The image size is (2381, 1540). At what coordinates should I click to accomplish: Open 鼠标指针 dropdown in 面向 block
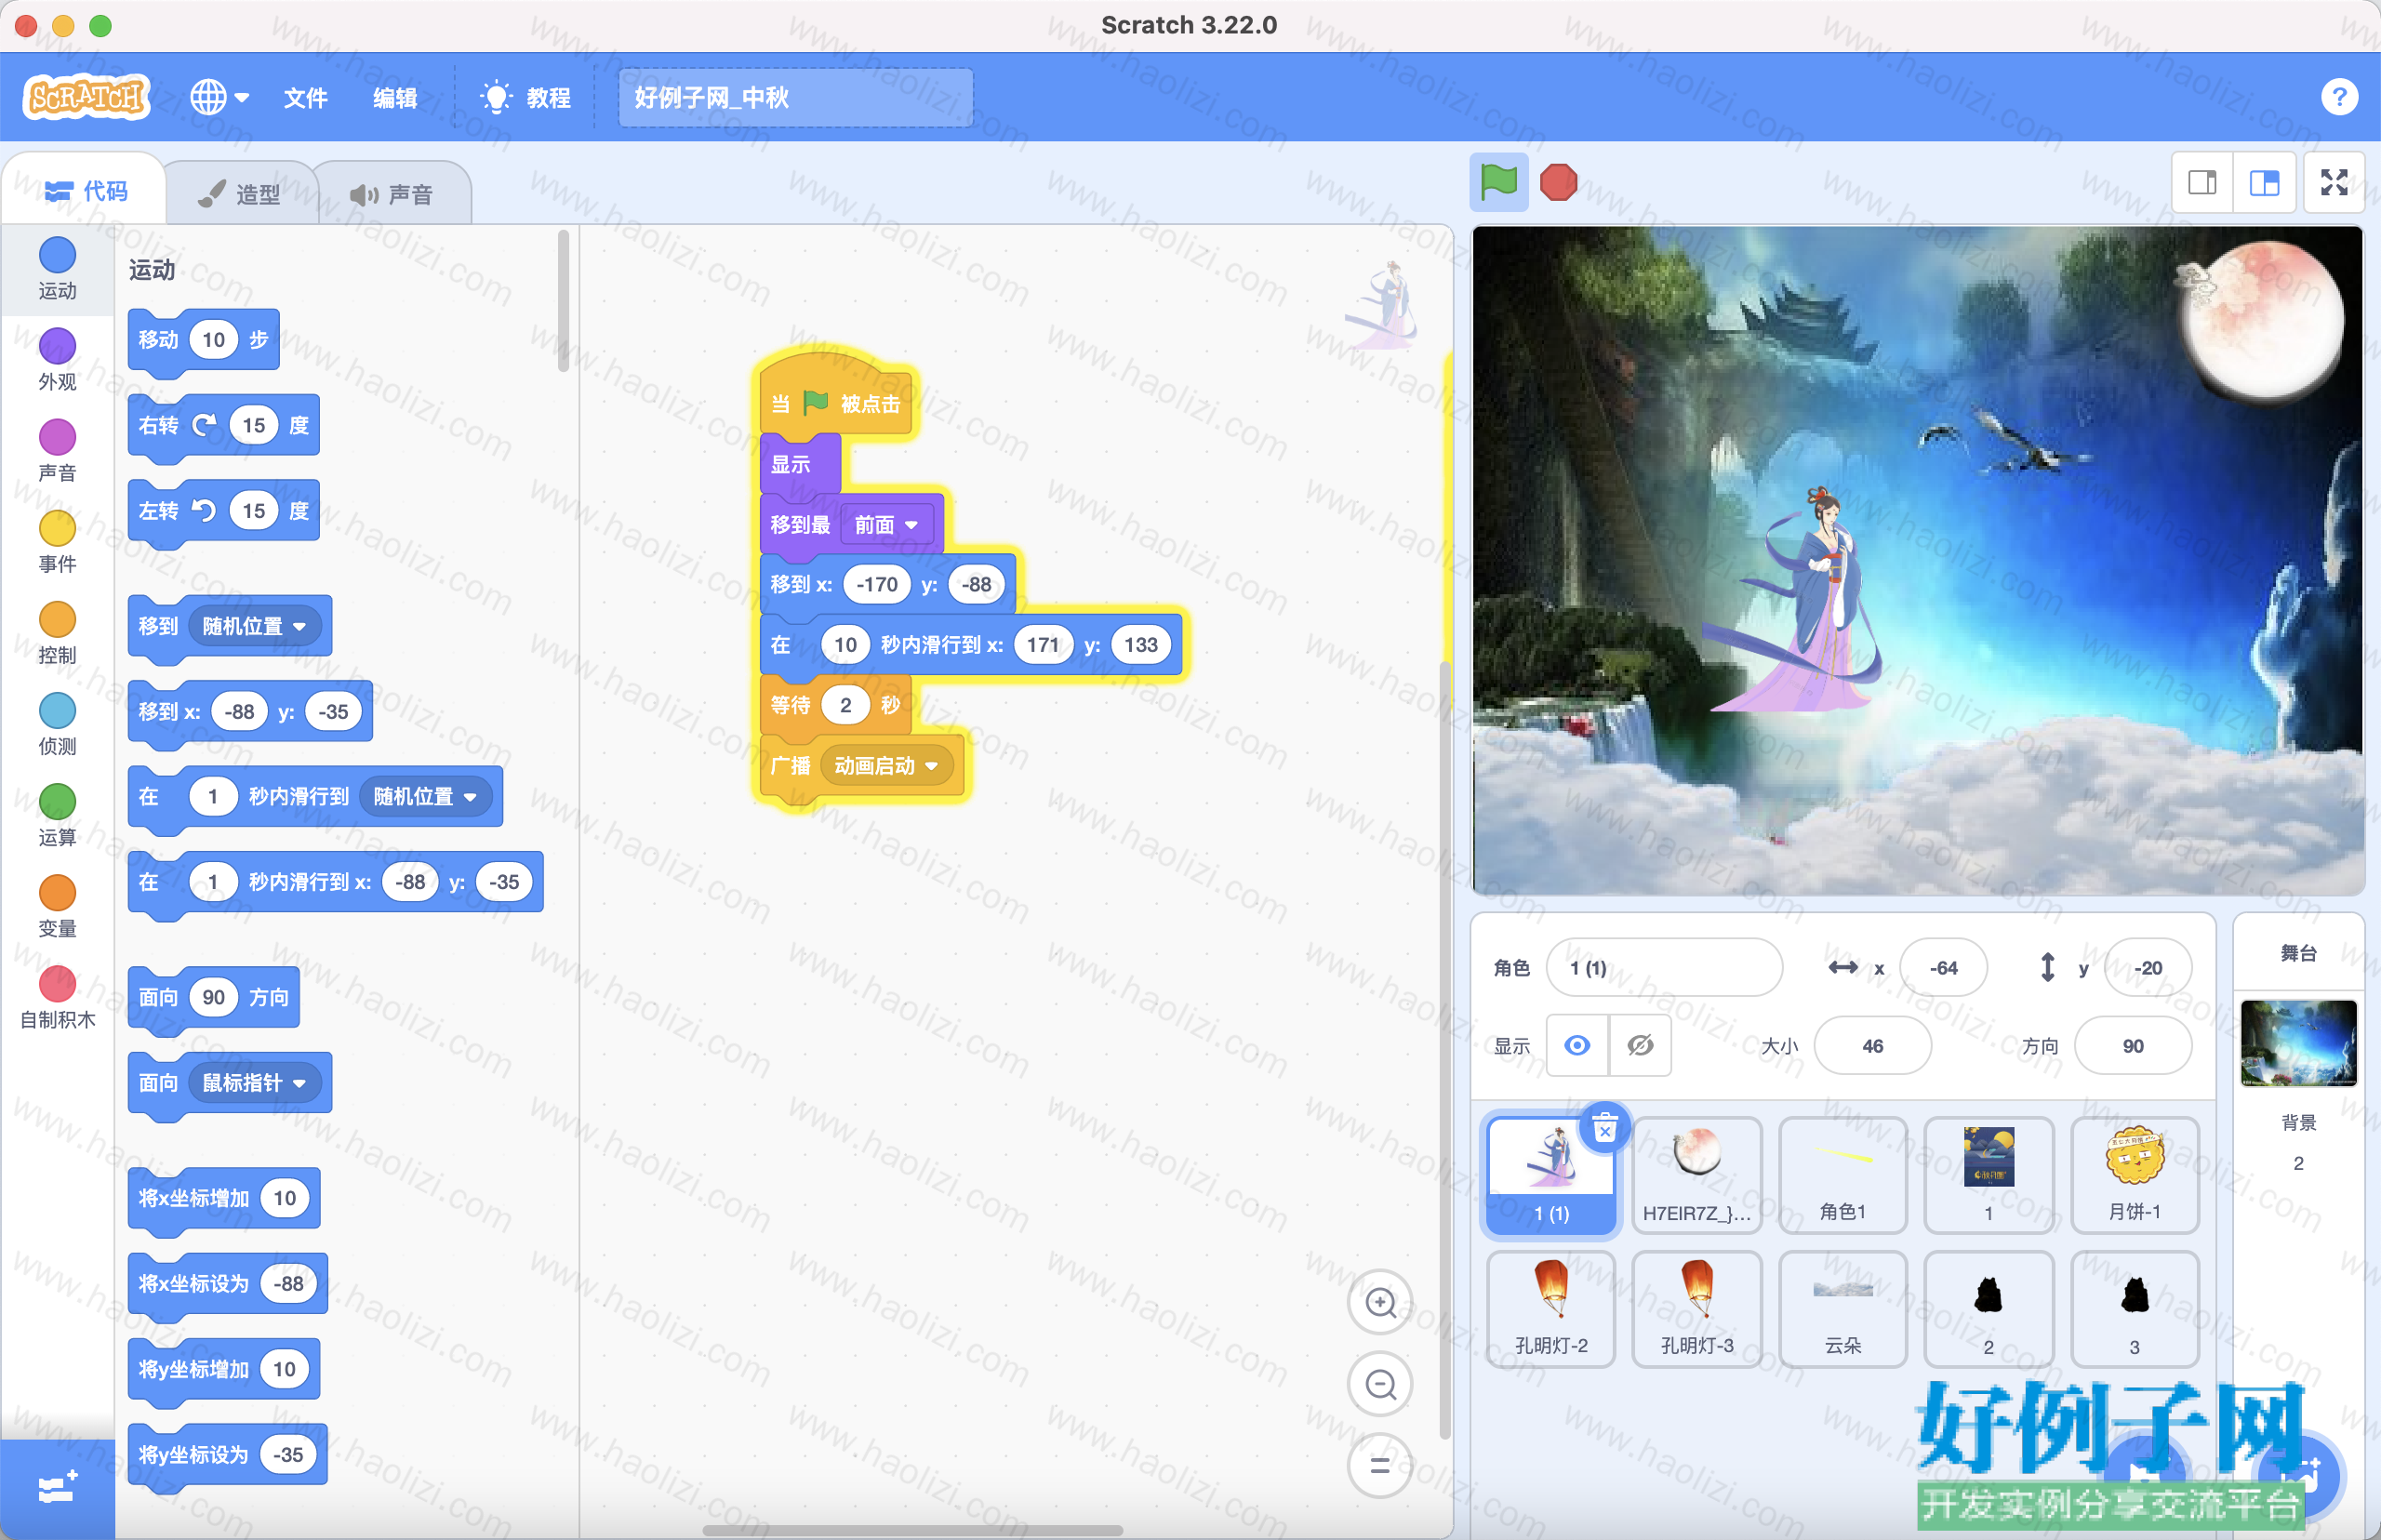point(254,1082)
